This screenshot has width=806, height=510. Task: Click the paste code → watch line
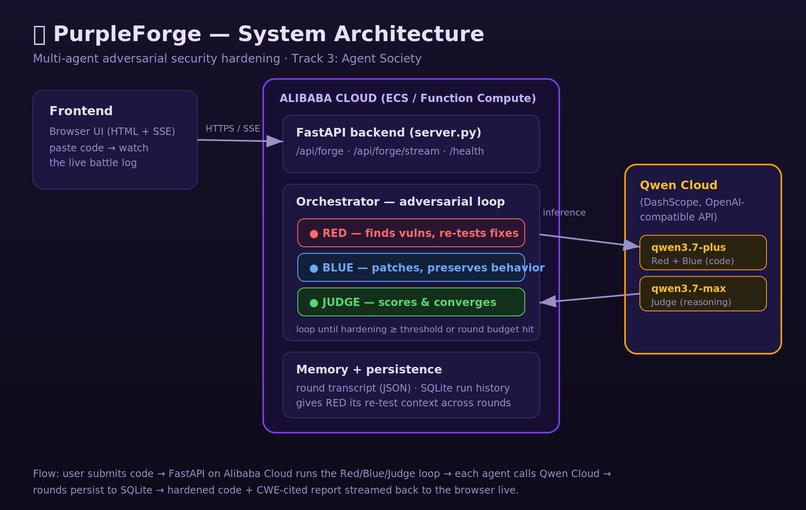click(x=99, y=148)
